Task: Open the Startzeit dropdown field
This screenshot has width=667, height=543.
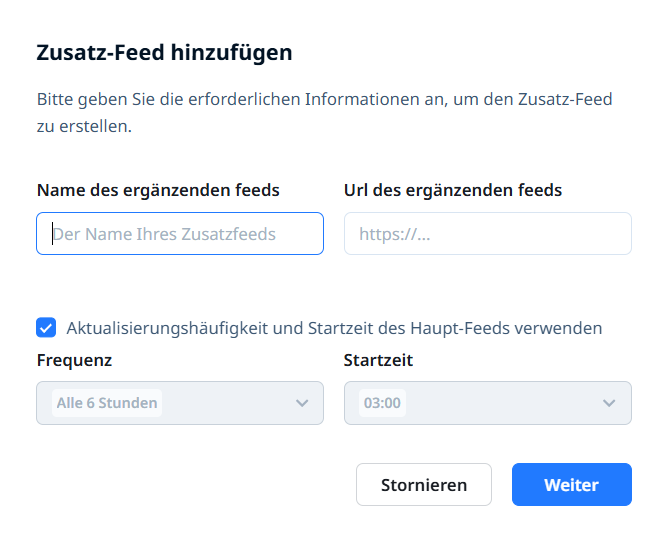Action: click(x=488, y=403)
